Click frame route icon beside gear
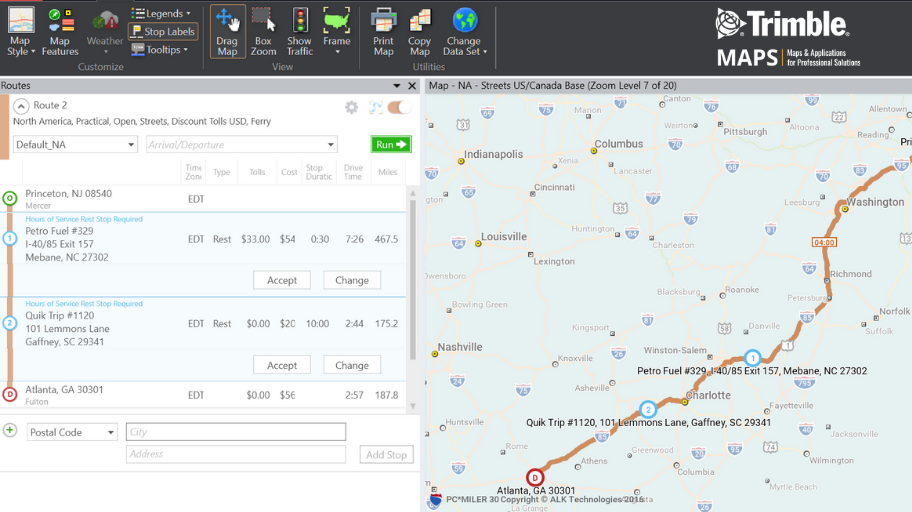This screenshot has height=512, width=912. tap(376, 107)
